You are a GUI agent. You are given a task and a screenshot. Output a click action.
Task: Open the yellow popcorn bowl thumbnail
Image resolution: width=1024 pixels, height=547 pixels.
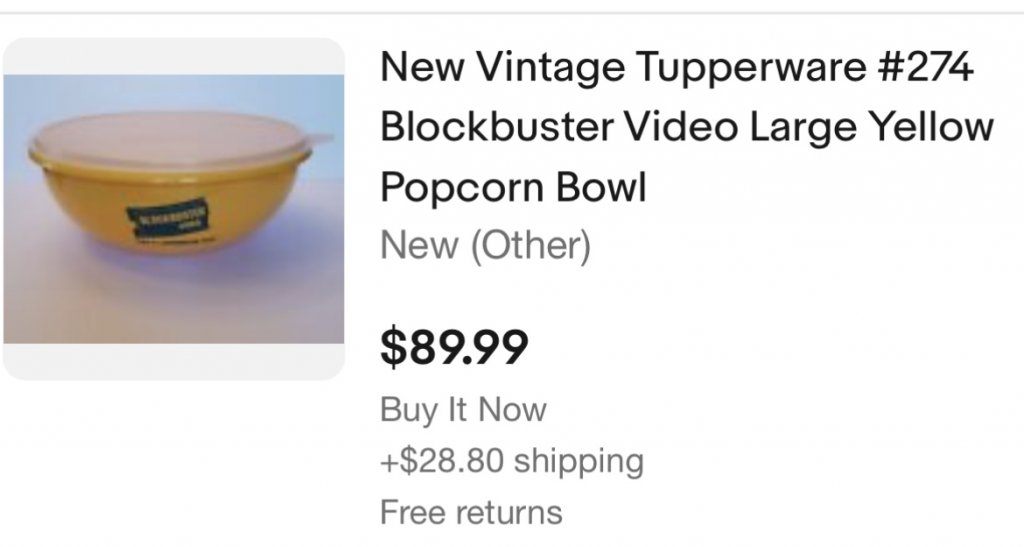(x=174, y=209)
